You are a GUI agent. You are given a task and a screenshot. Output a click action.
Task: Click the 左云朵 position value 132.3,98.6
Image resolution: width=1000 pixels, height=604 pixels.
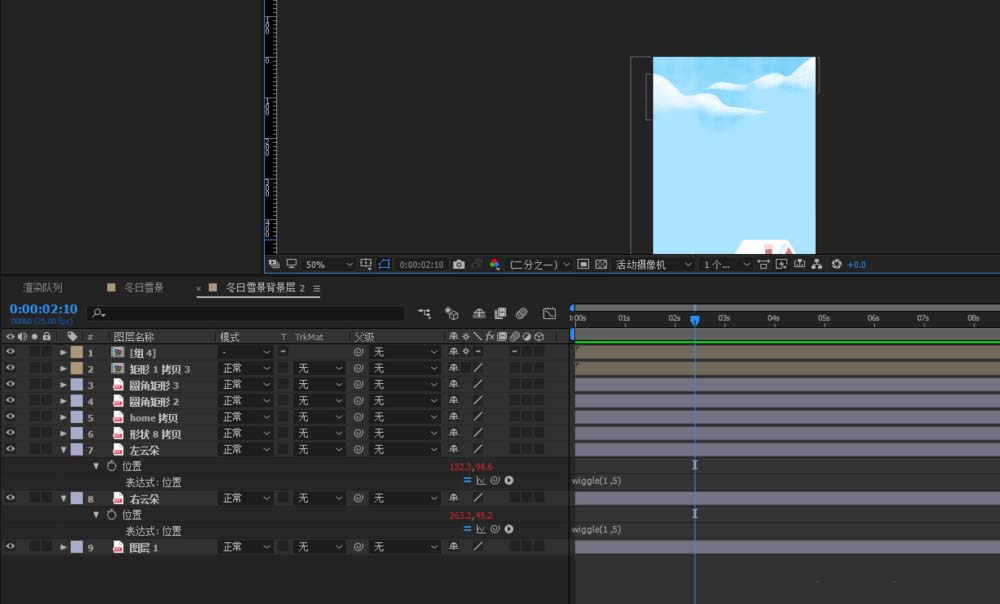pyautogui.click(x=471, y=467)
